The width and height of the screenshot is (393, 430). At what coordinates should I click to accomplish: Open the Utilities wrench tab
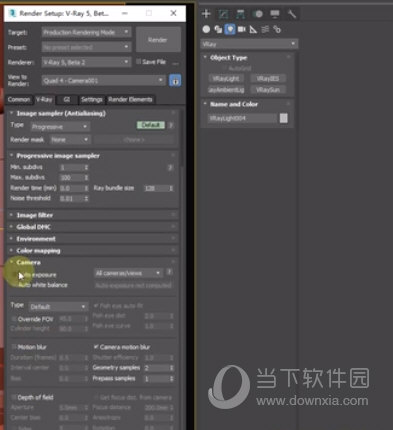pyautogui.click(x=292, y=14)
